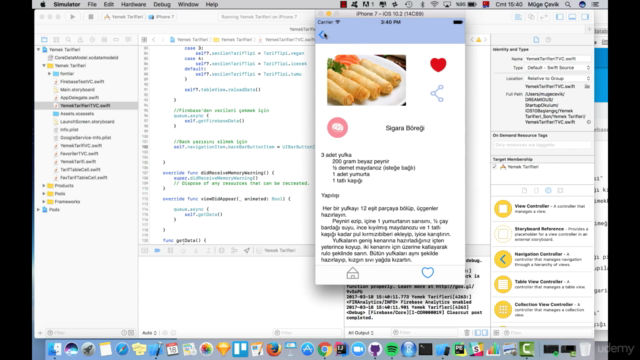
Task: Tap the favorites heart tab in simulator
Action: click(427, 273)
